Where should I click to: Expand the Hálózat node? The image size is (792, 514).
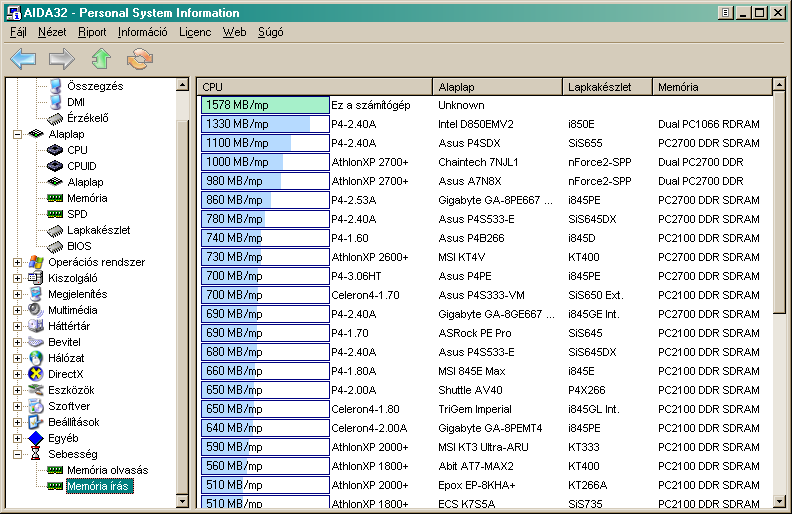[x=18, y=358]
